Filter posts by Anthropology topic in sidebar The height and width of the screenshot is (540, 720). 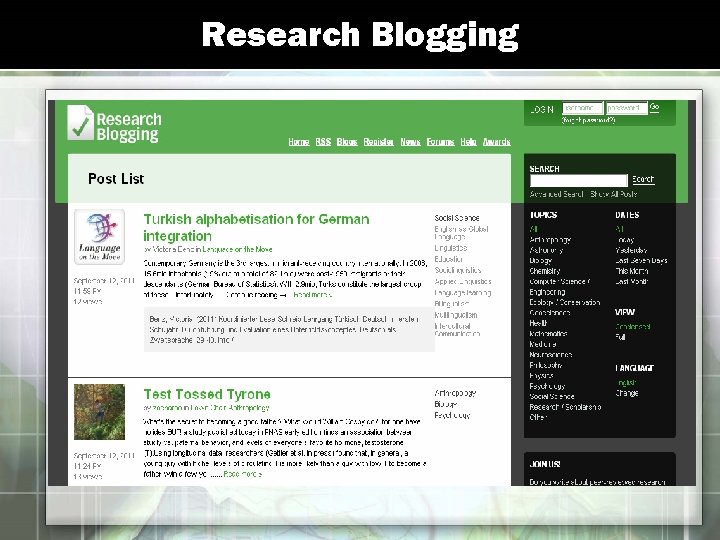point(550,240)
